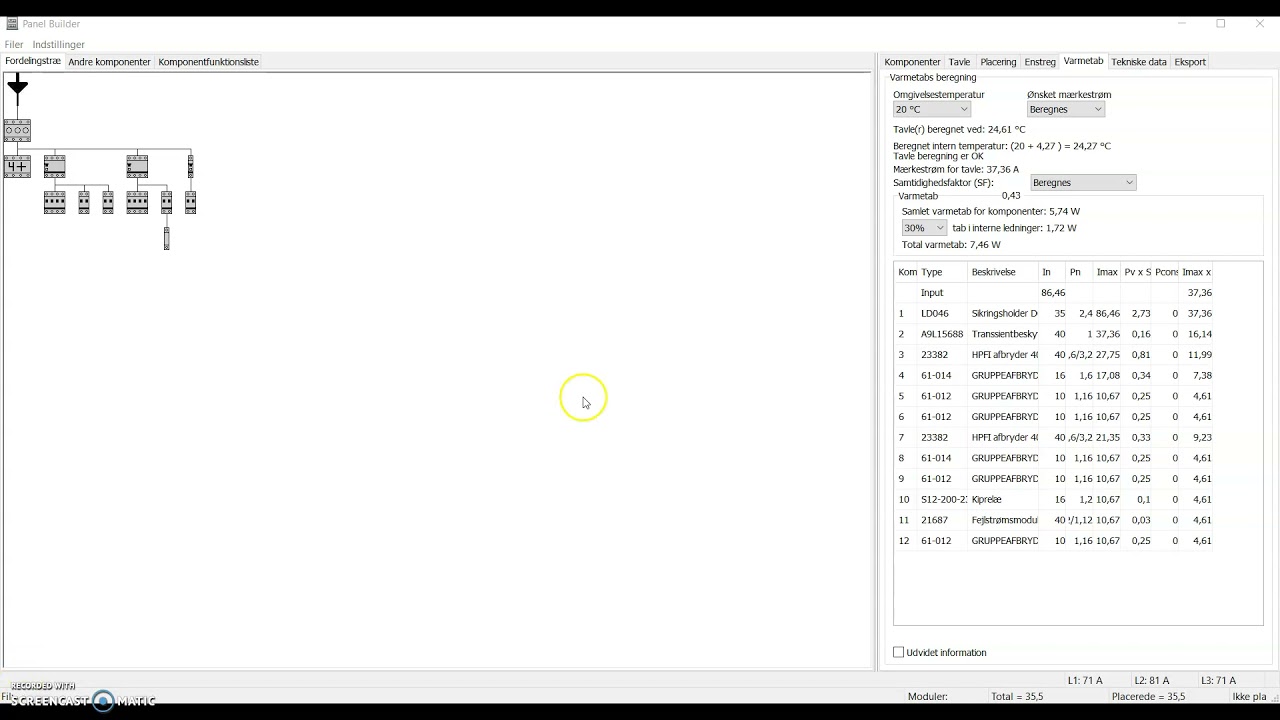1280x720 pixels.
Task: Click the Imax column header
Action: [1107, 272]
